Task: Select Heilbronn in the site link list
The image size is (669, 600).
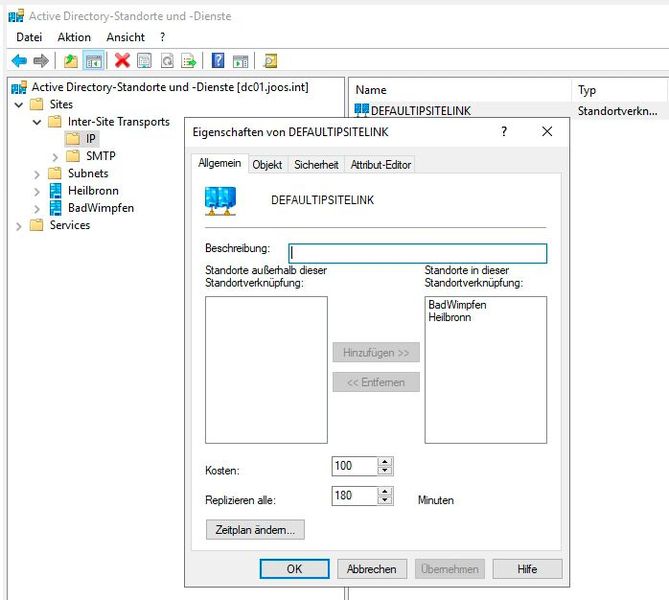Action: 450,317
